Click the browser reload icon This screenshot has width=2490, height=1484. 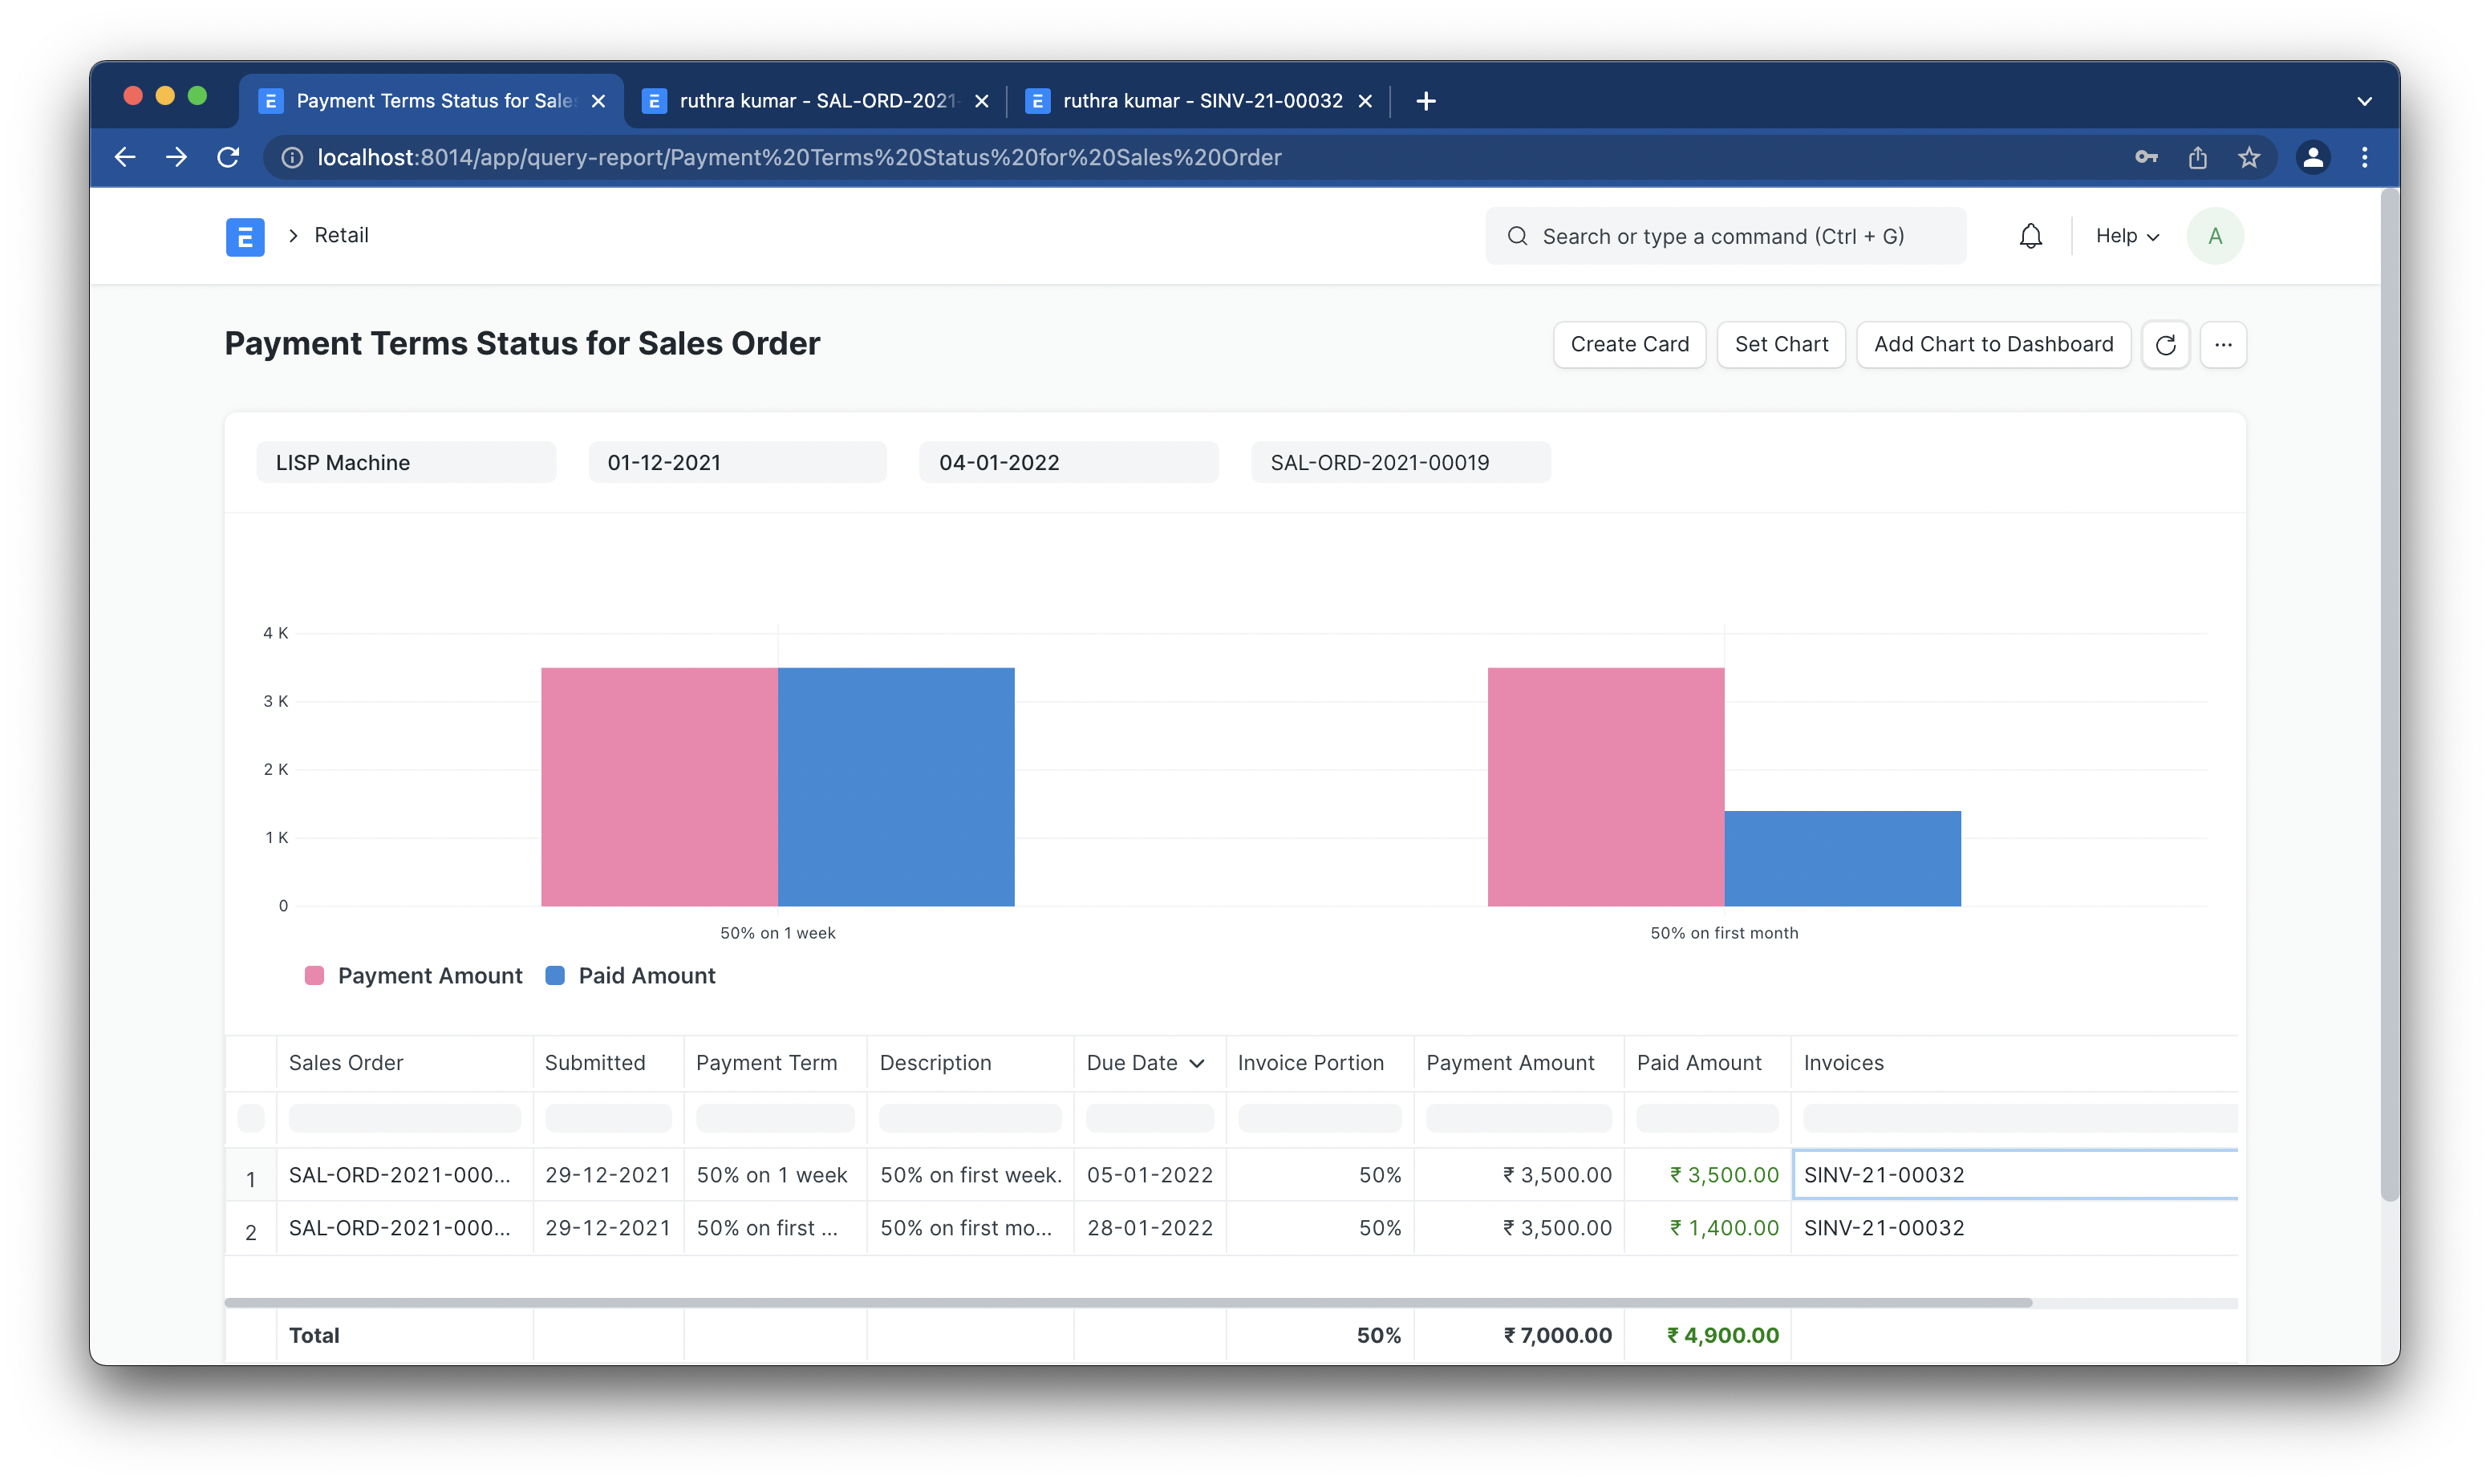(228, 157)
